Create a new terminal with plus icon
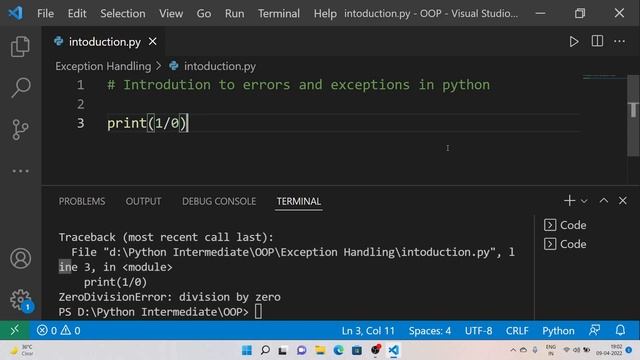Image resolution: width=640 pixels, height=360 pixels. pos(569,200)
